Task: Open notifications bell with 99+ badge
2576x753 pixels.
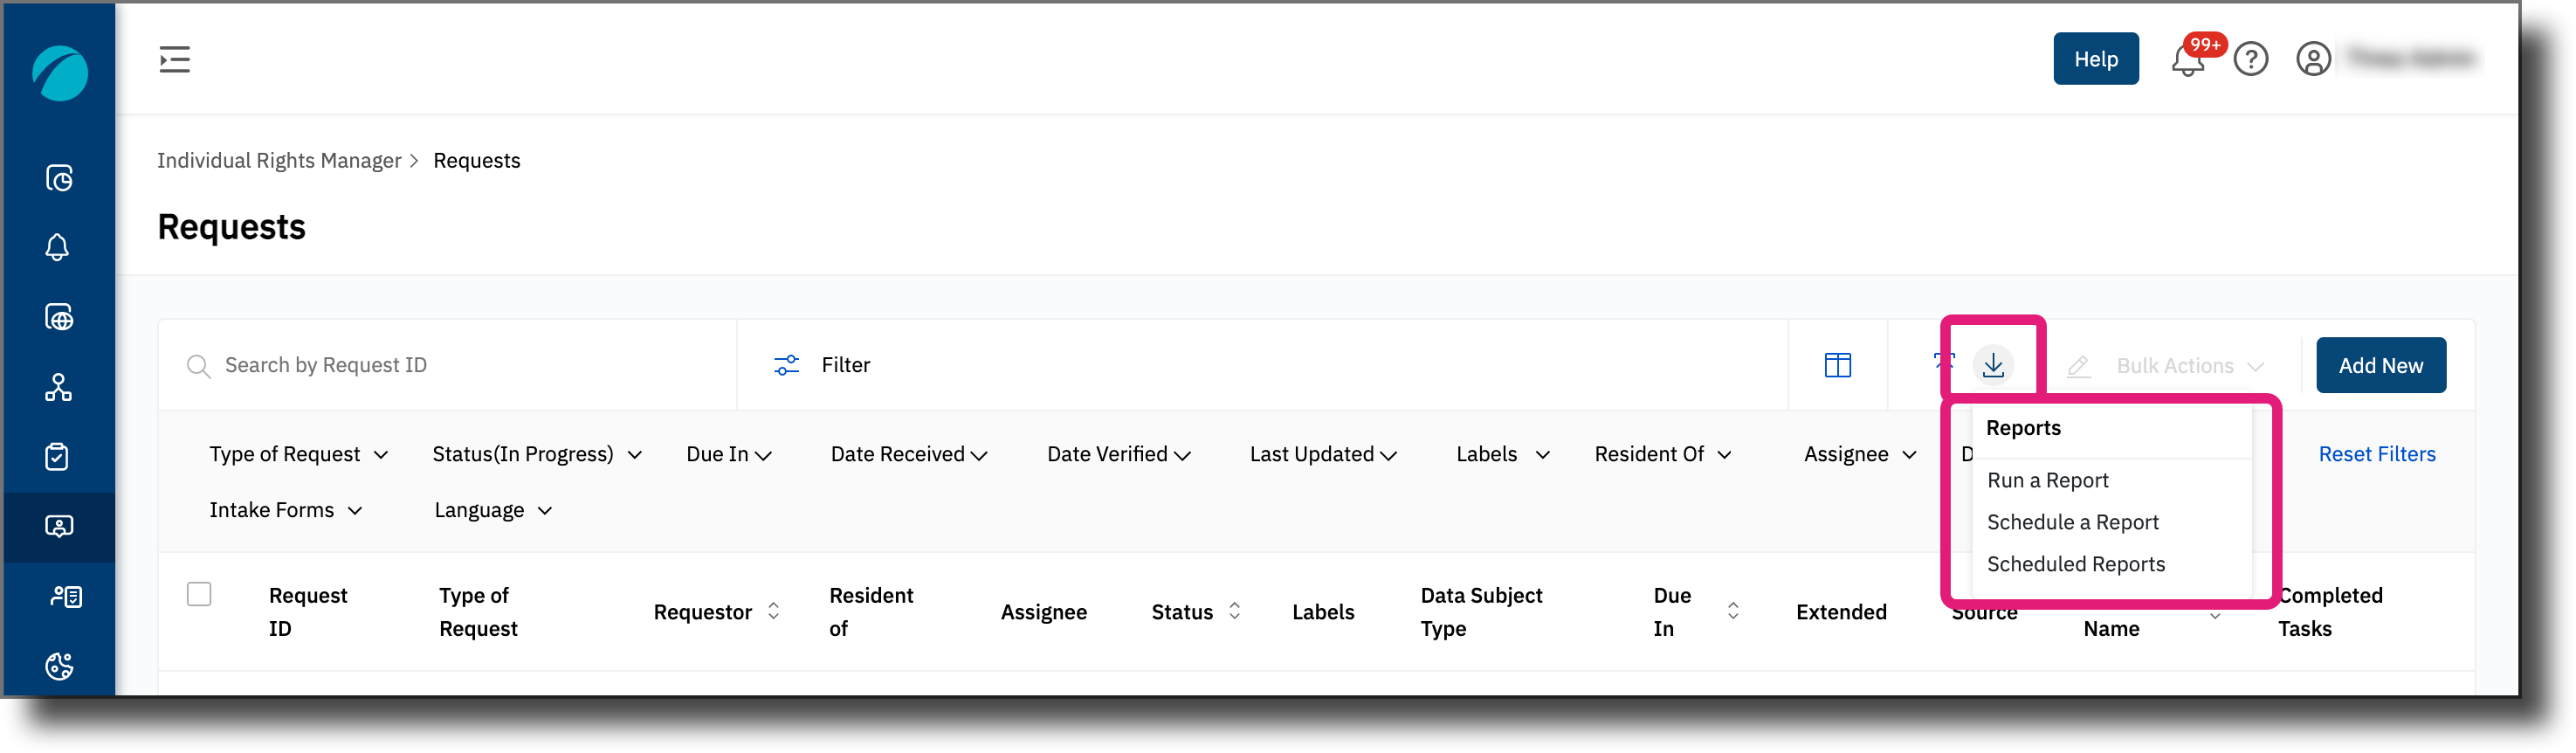Action: click(x=2188, y=60)
